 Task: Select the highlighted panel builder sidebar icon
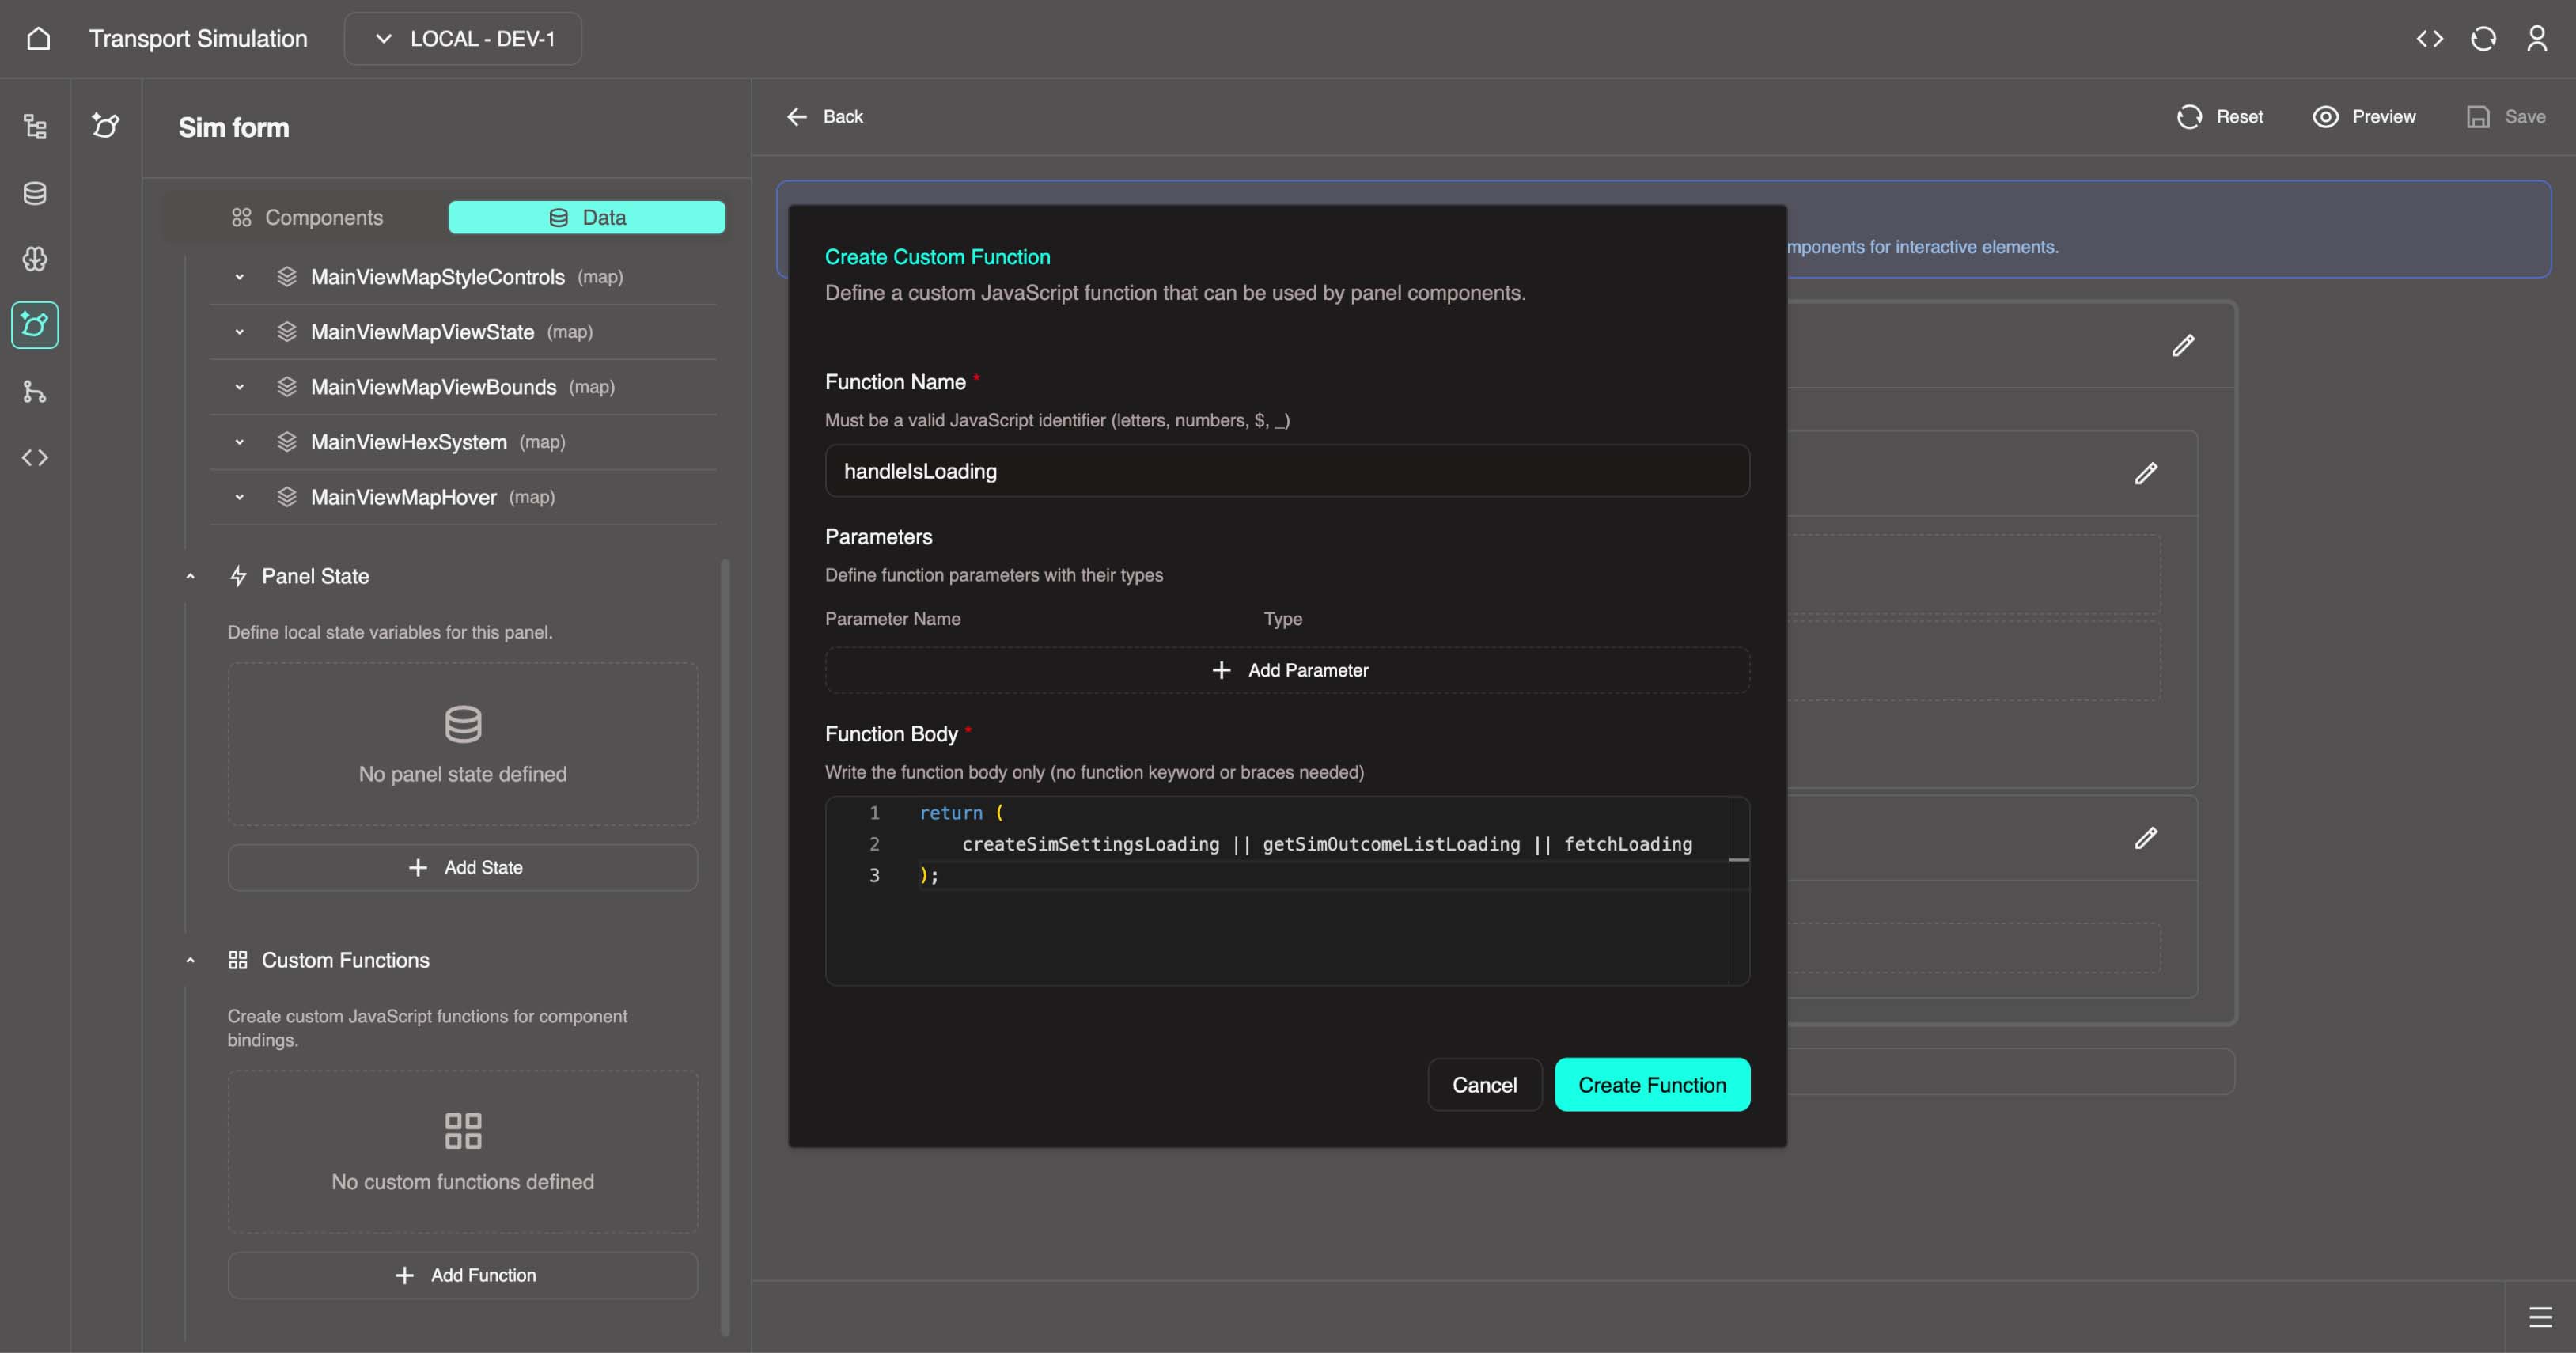35,325
